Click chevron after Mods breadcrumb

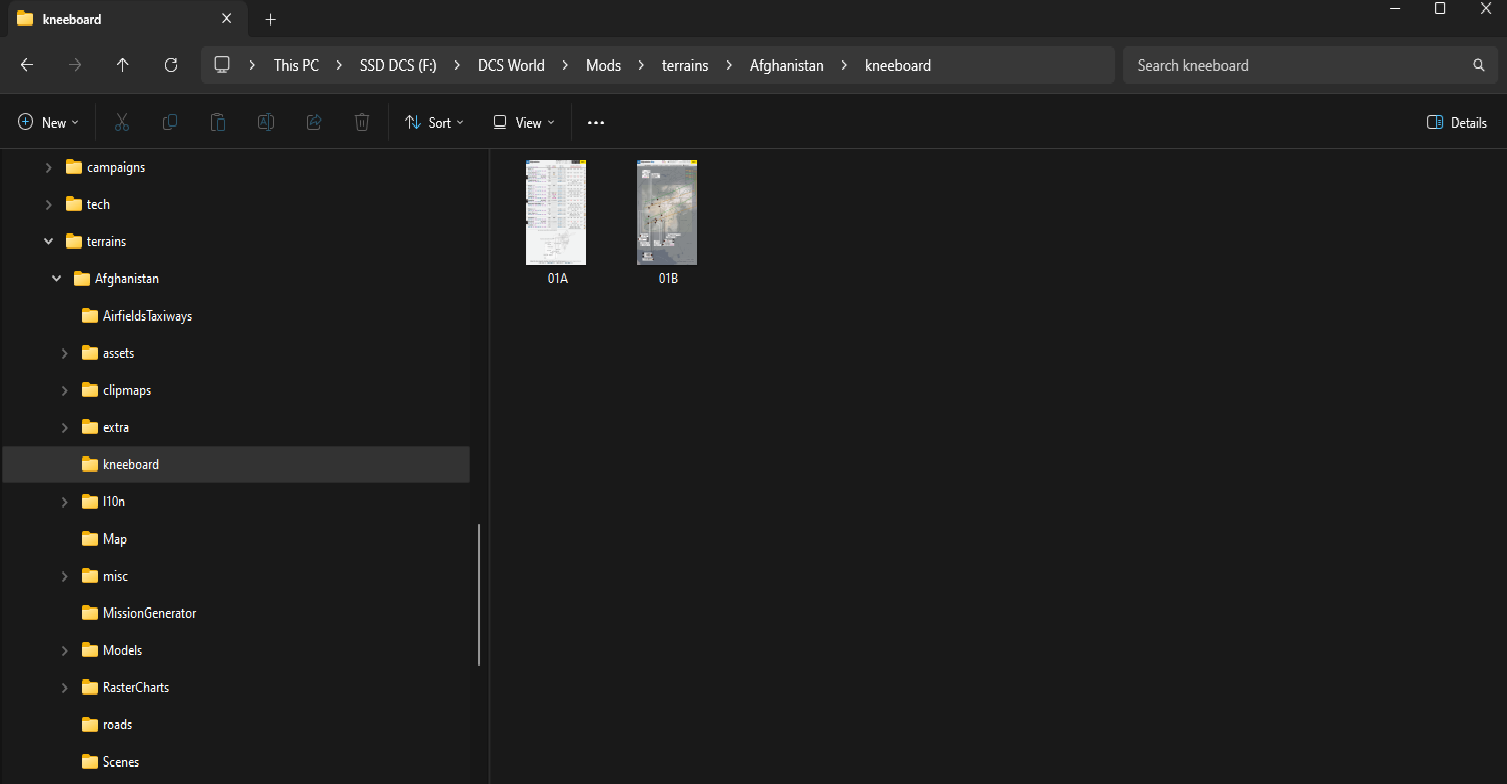(x=642, y=65)
